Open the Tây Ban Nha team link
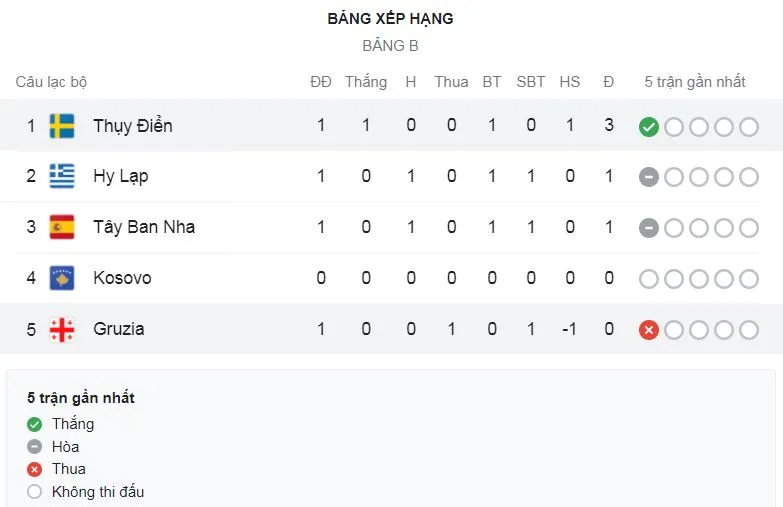This screenshot has width=783, height=507. 144,227
